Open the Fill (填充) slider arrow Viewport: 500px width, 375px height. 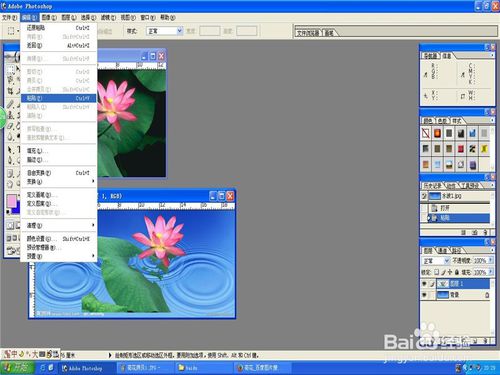(x=490, y=272)
